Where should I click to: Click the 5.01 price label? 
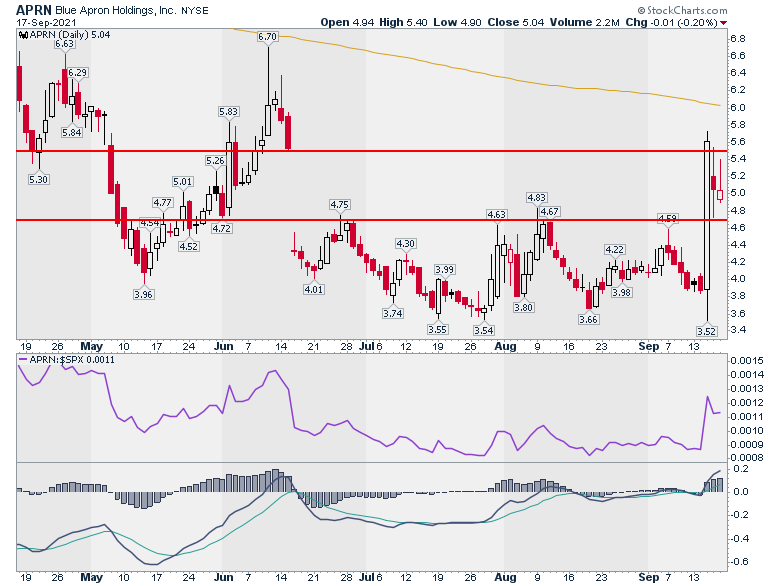183,182
